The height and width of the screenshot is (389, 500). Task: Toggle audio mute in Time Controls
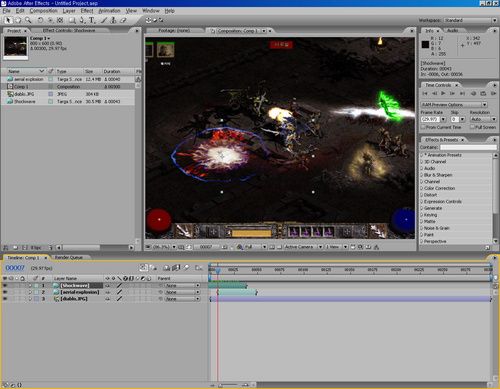coord(473,93)
